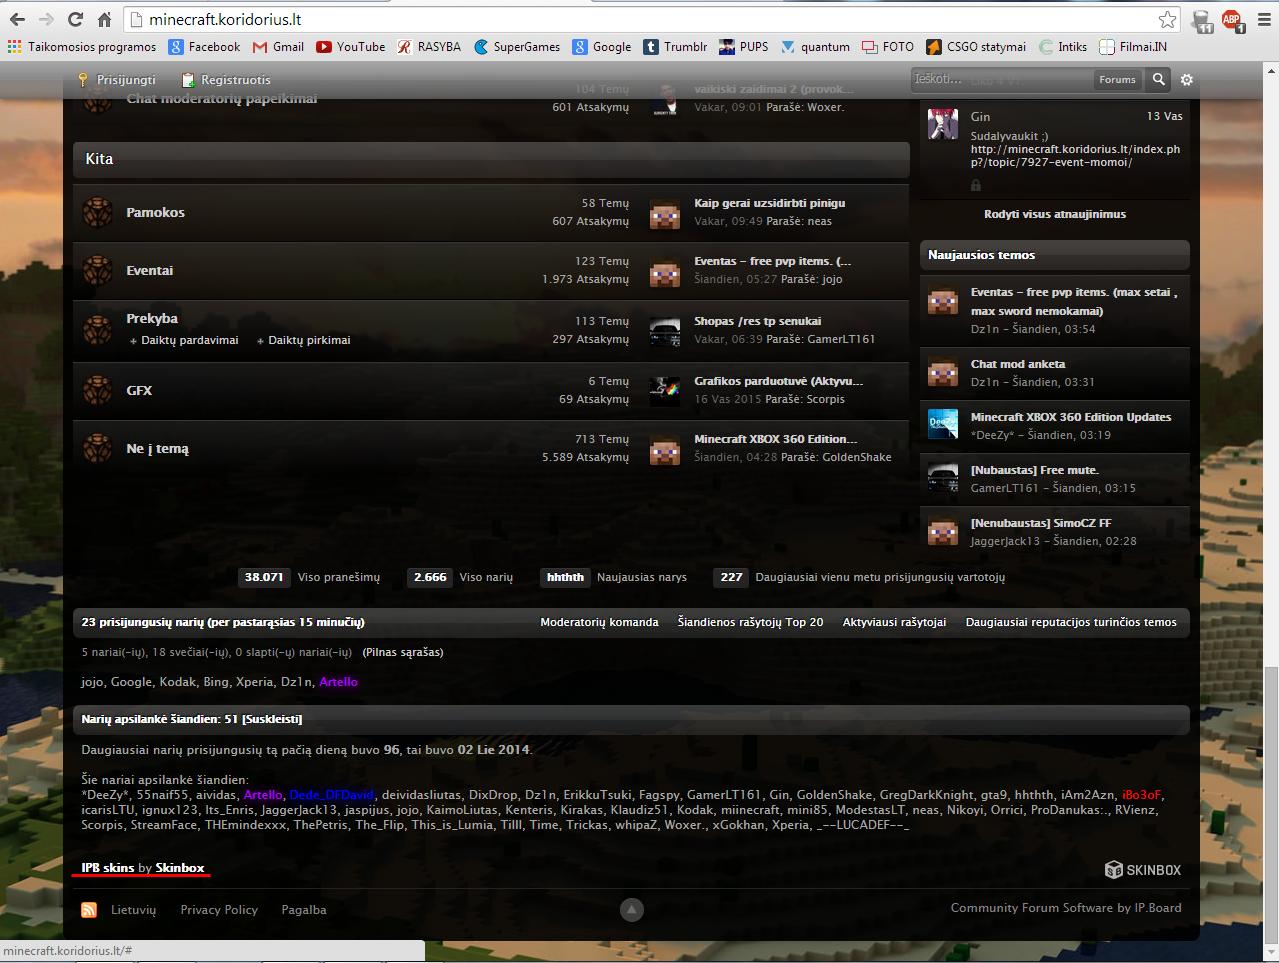Open the RSS feed icon

pos(89,910)
